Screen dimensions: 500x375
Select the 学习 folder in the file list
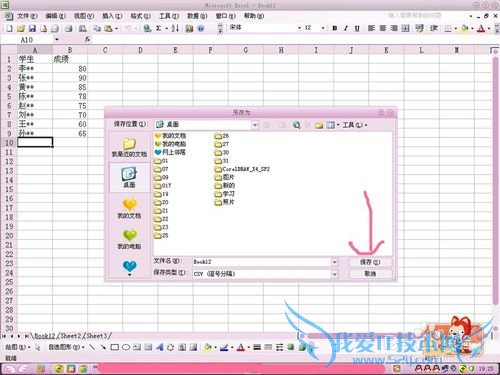pos(225,194)
